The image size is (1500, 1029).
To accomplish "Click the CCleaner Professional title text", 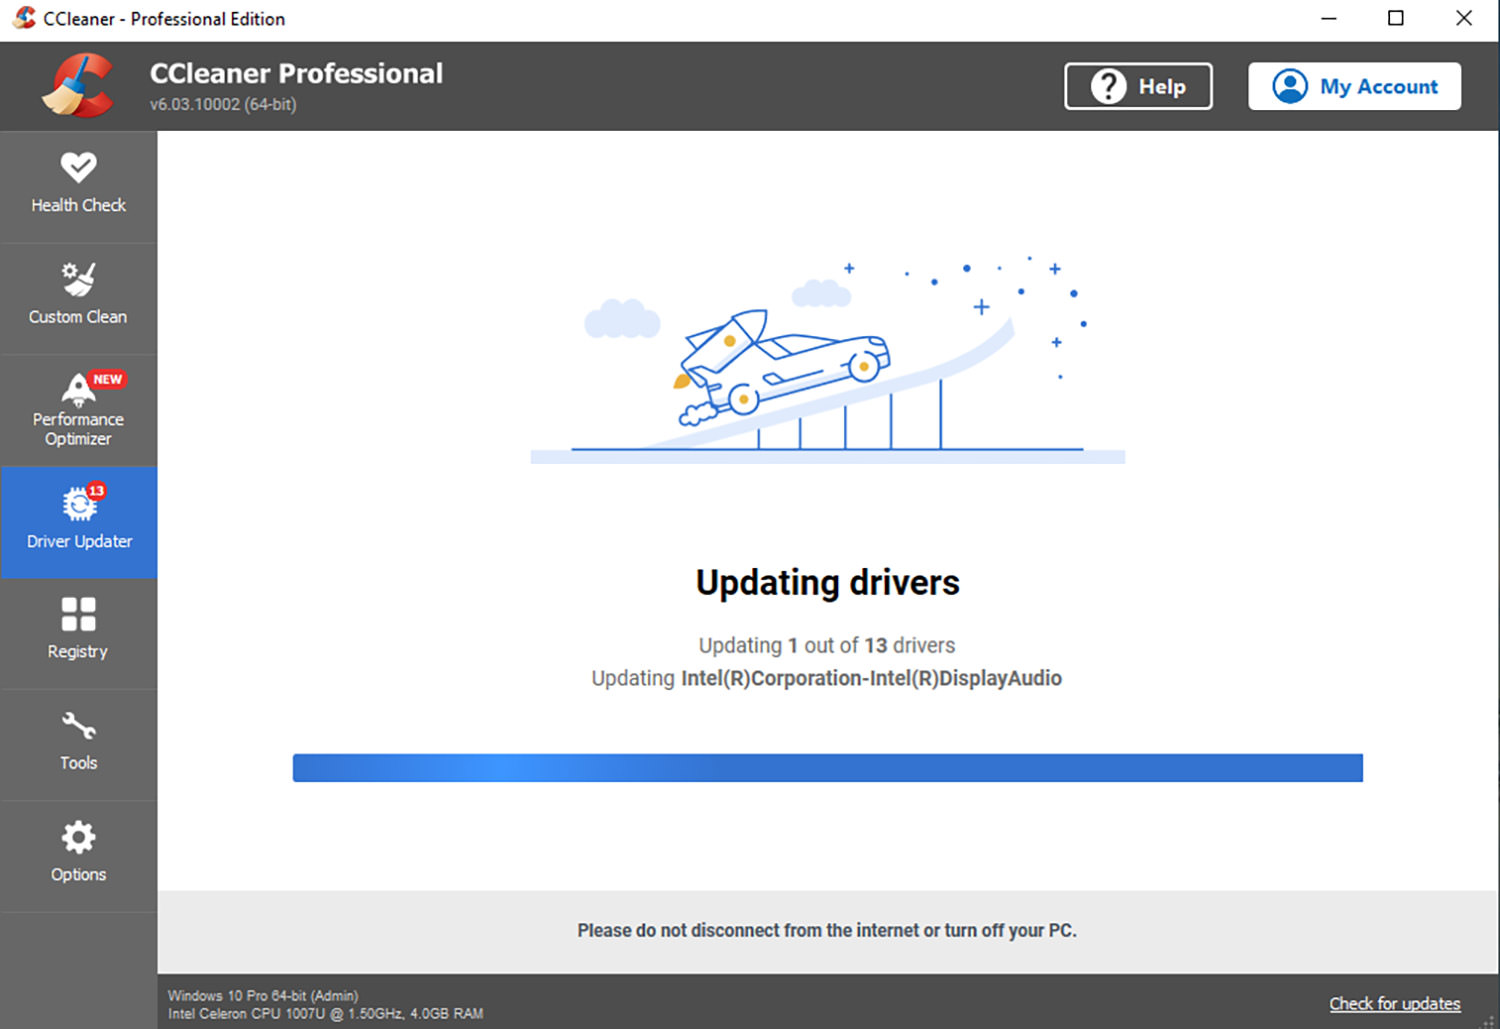I will 296,73.
